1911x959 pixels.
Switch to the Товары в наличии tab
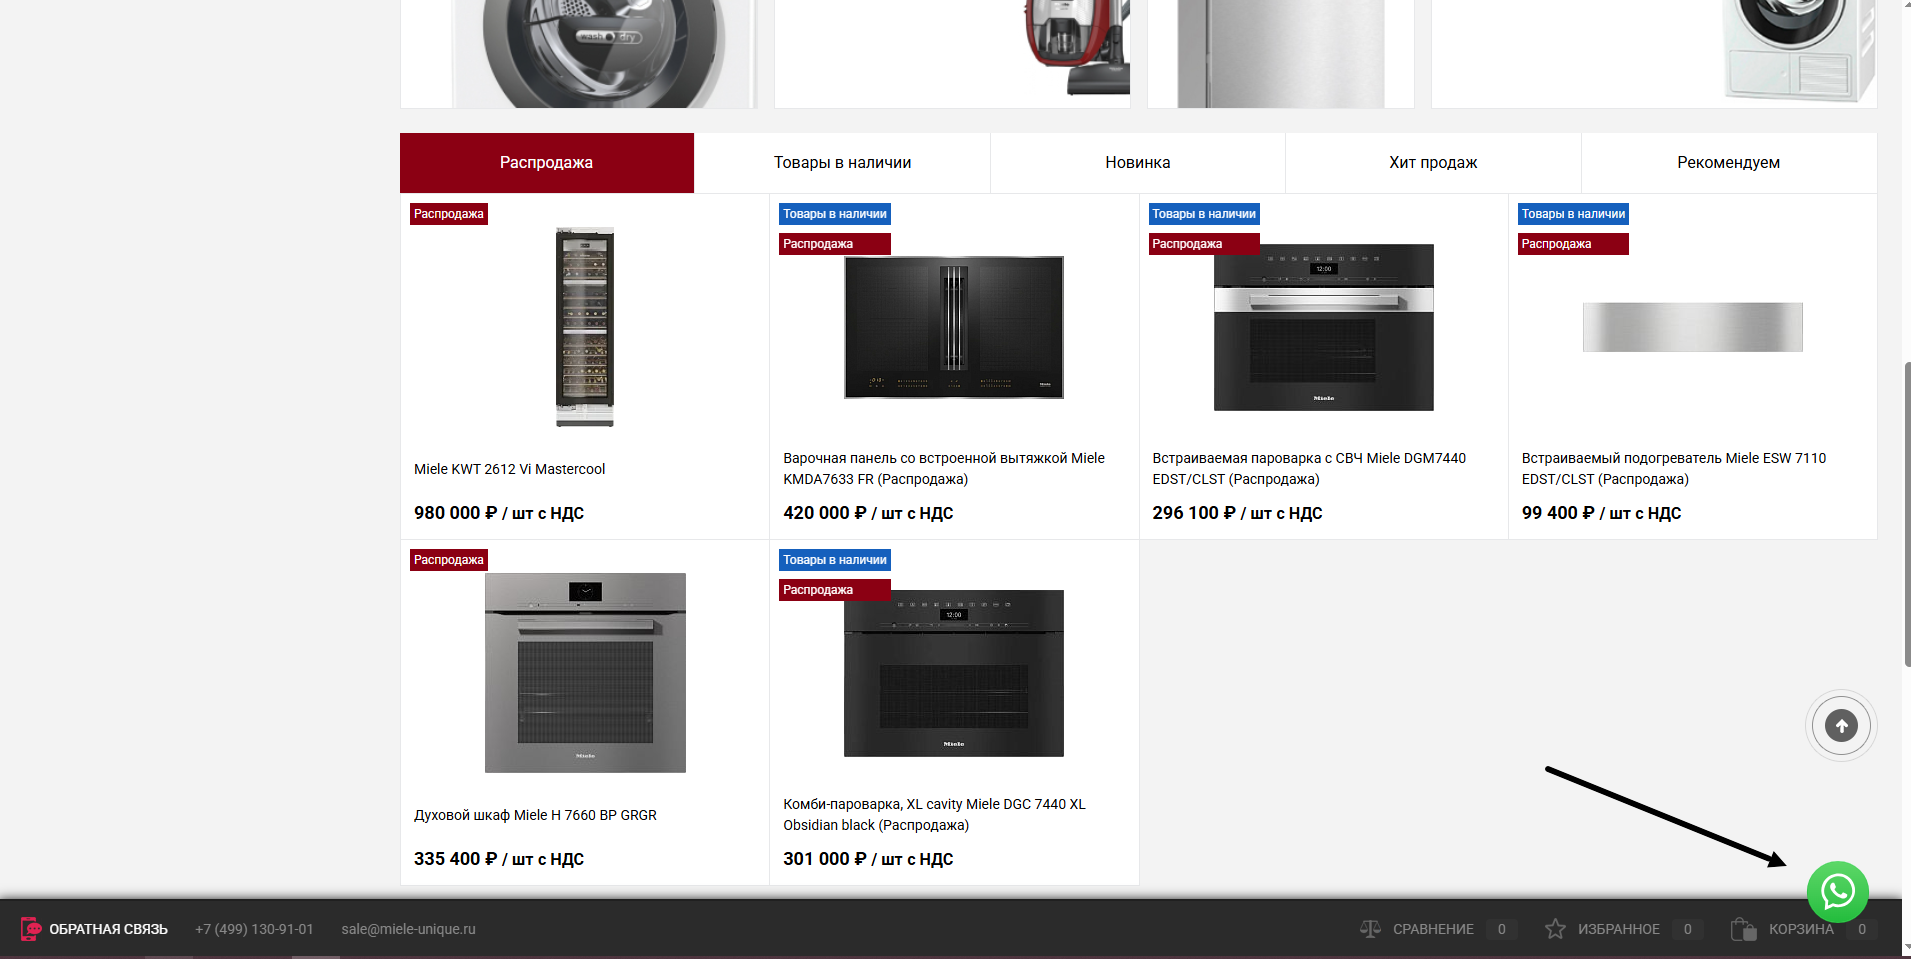842,163
